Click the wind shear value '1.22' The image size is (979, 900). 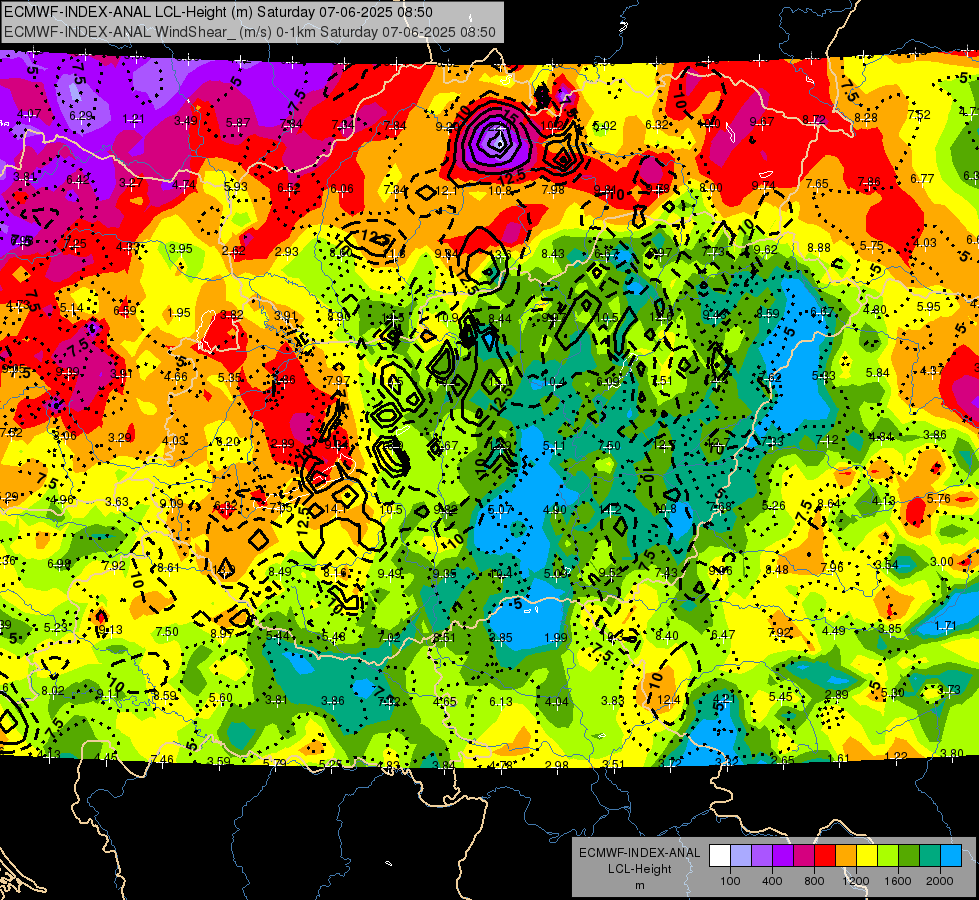(896, 756)
